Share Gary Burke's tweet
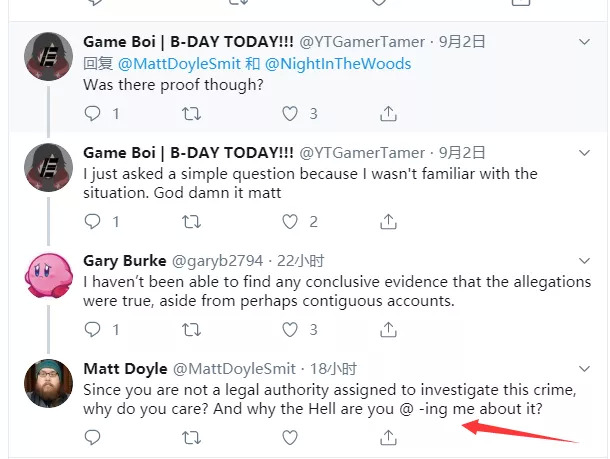Image resolution: width=610 pixels, height=459 pixels. tap(388, 329)
